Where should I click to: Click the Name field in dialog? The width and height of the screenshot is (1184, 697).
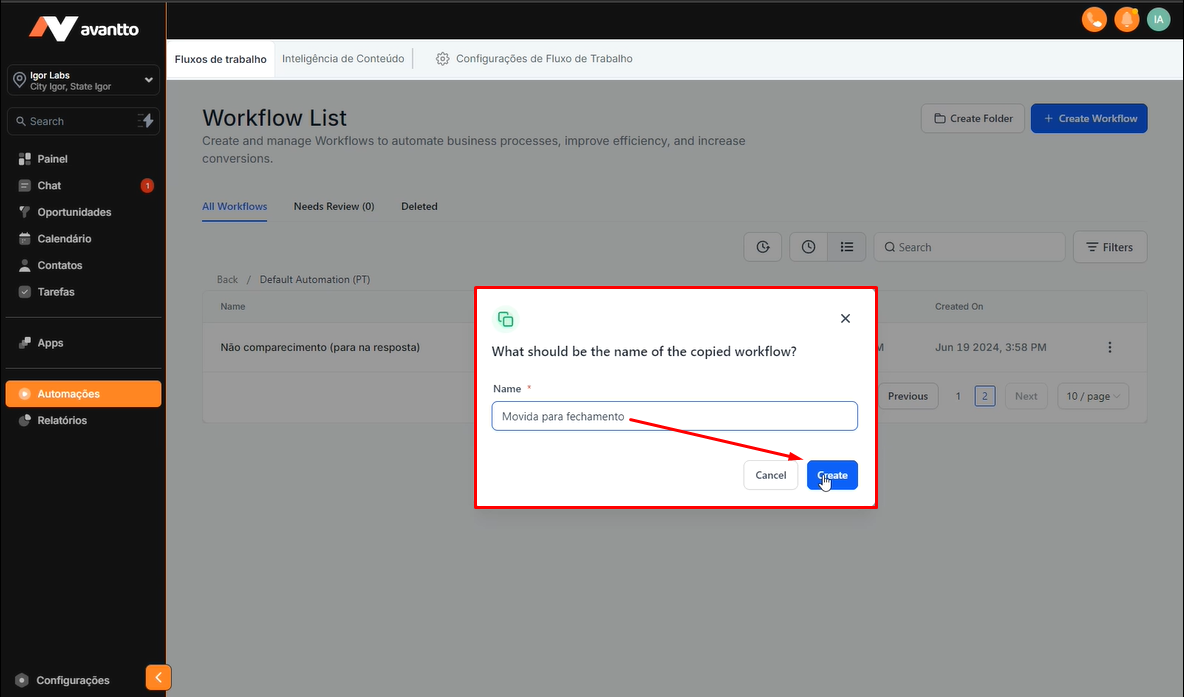tap(674, 416)
